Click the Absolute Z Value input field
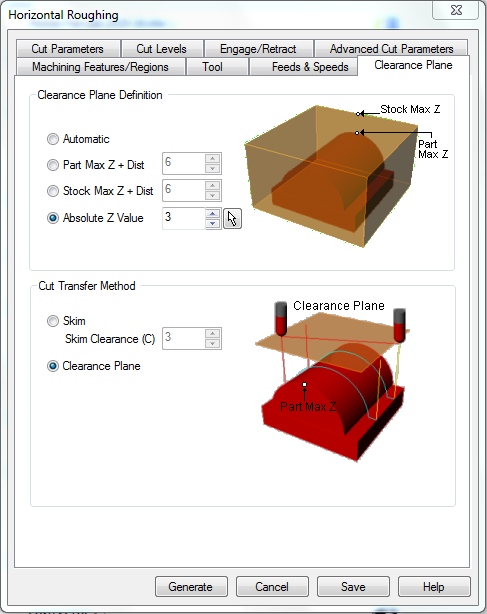The image size is (487, 614). coord(184,218)
